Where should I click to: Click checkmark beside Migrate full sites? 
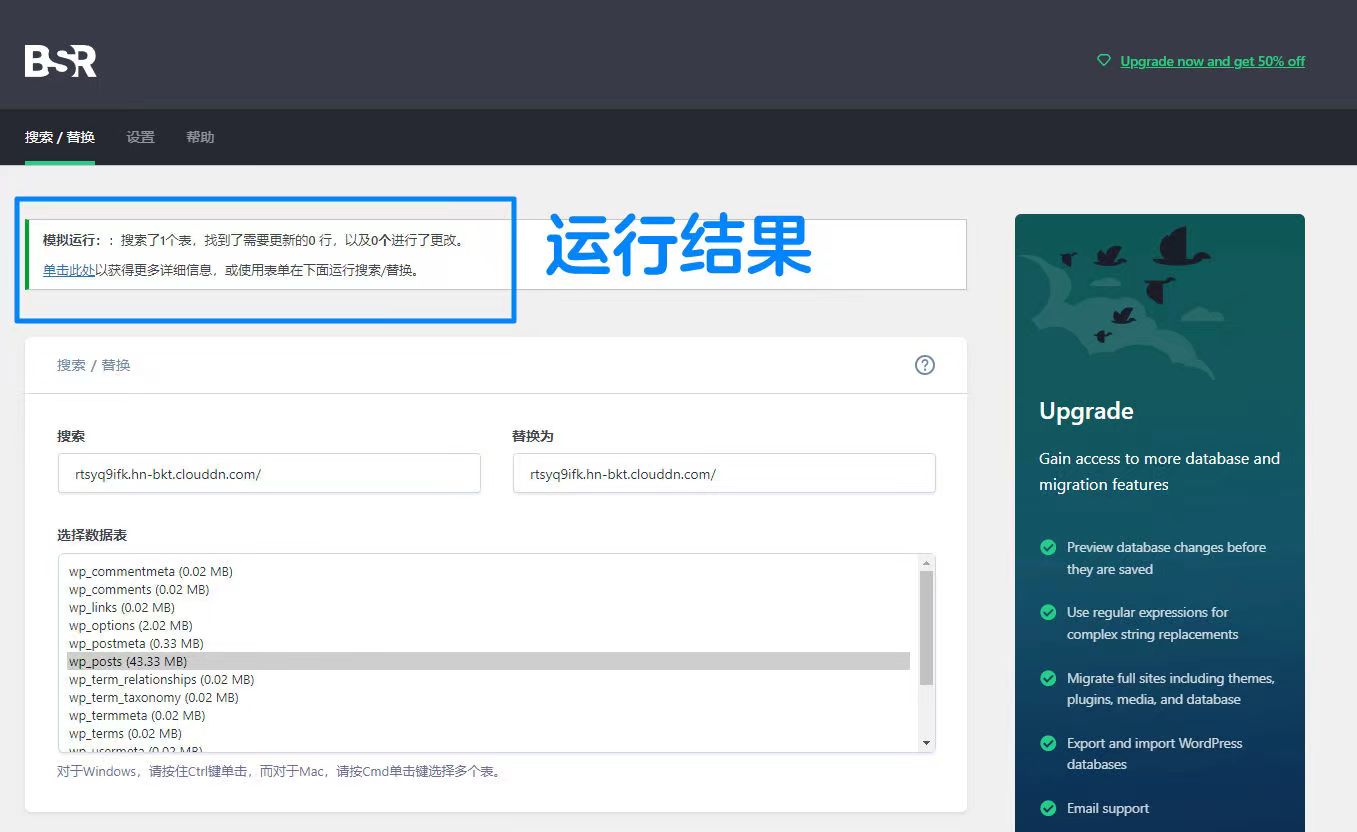coord(1048,678)
